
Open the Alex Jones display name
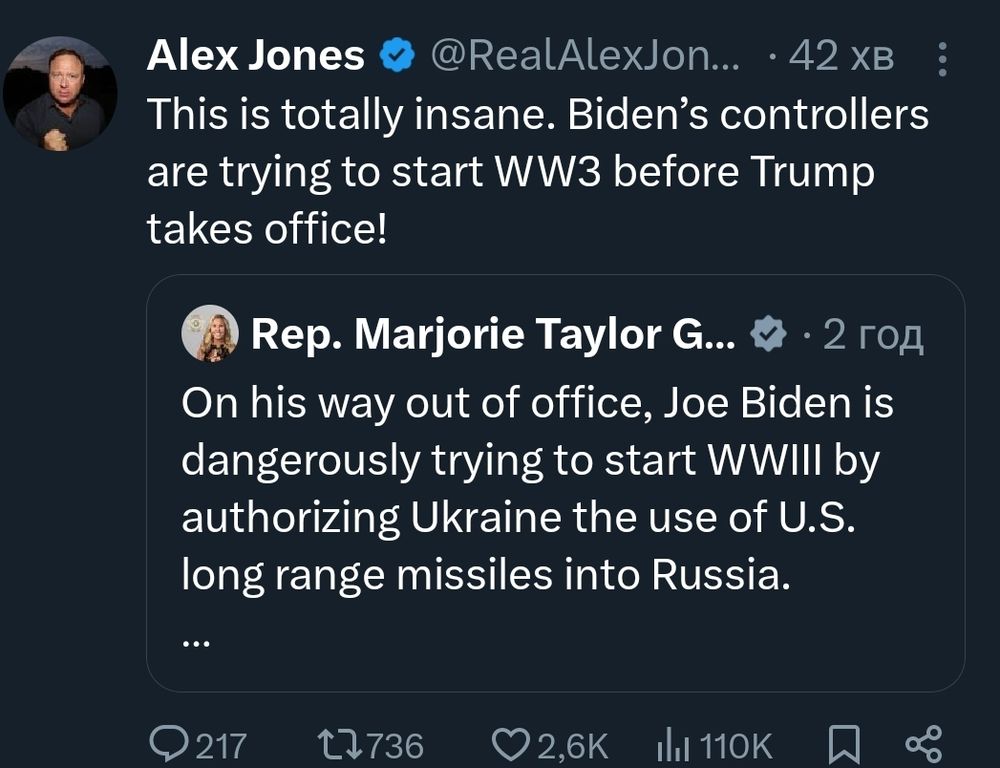point(255,57)
